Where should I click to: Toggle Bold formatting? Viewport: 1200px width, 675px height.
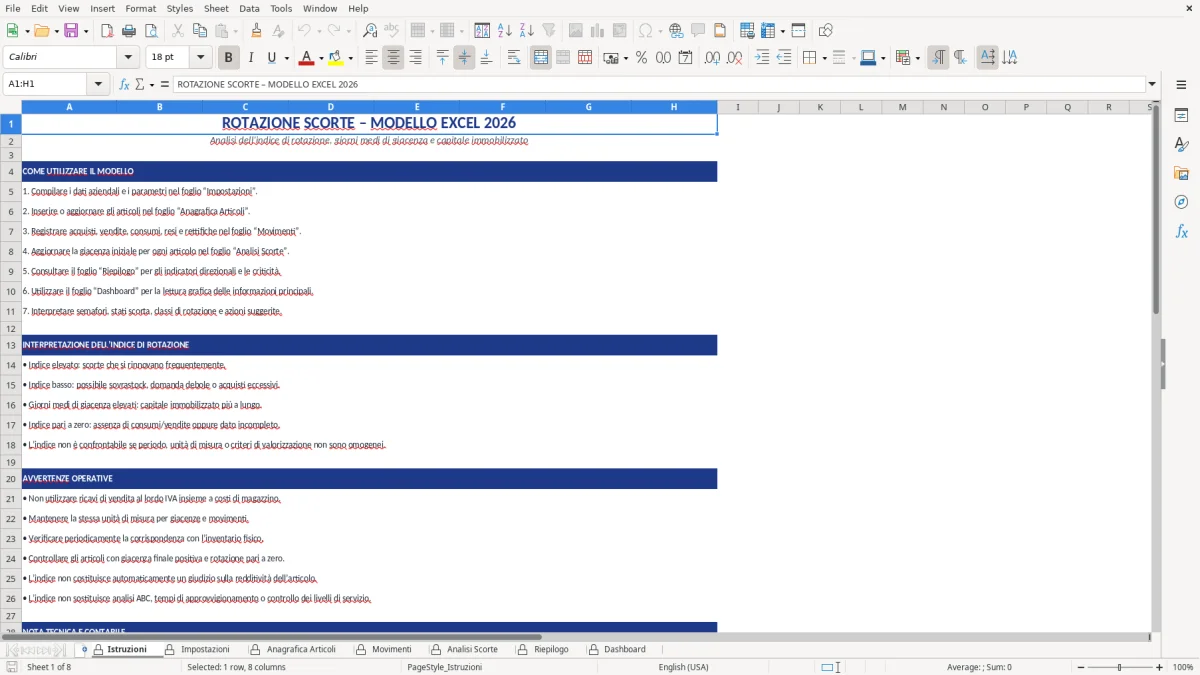[x=229, y=58]
